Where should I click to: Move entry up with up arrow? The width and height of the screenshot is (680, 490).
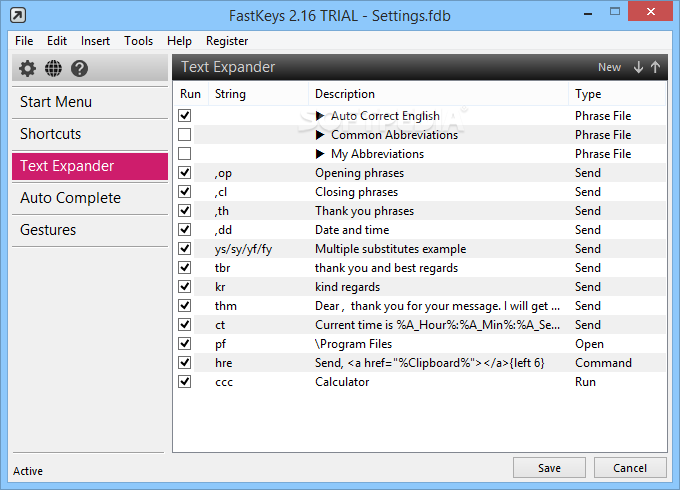655,67
